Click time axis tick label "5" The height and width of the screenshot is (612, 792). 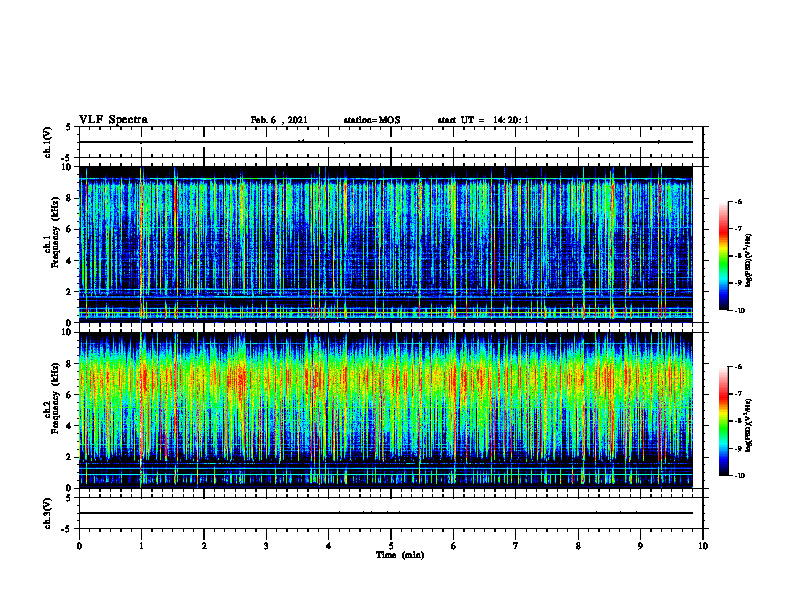pyautogui.click(x=391, y=546)
